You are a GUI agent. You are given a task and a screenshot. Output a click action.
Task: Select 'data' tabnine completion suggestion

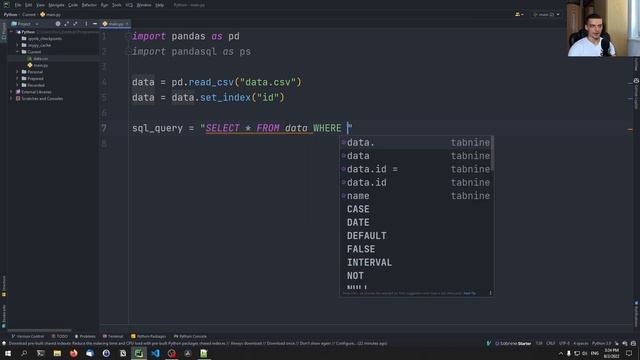click(x=416, y=156)
